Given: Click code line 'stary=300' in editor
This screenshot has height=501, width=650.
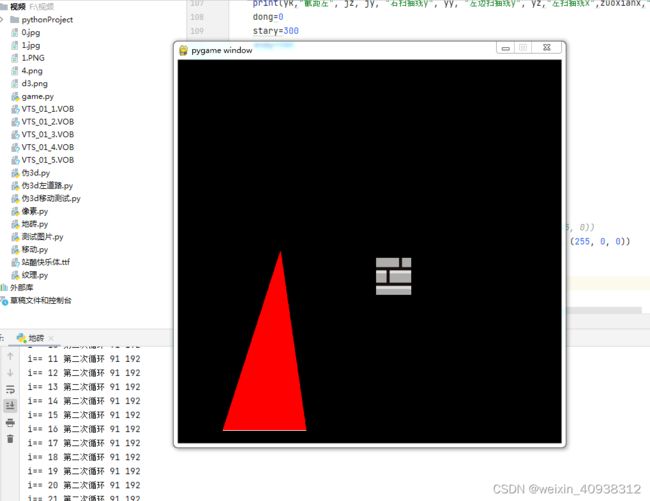Looking at the screenshot, I should (x=276, y=31).
